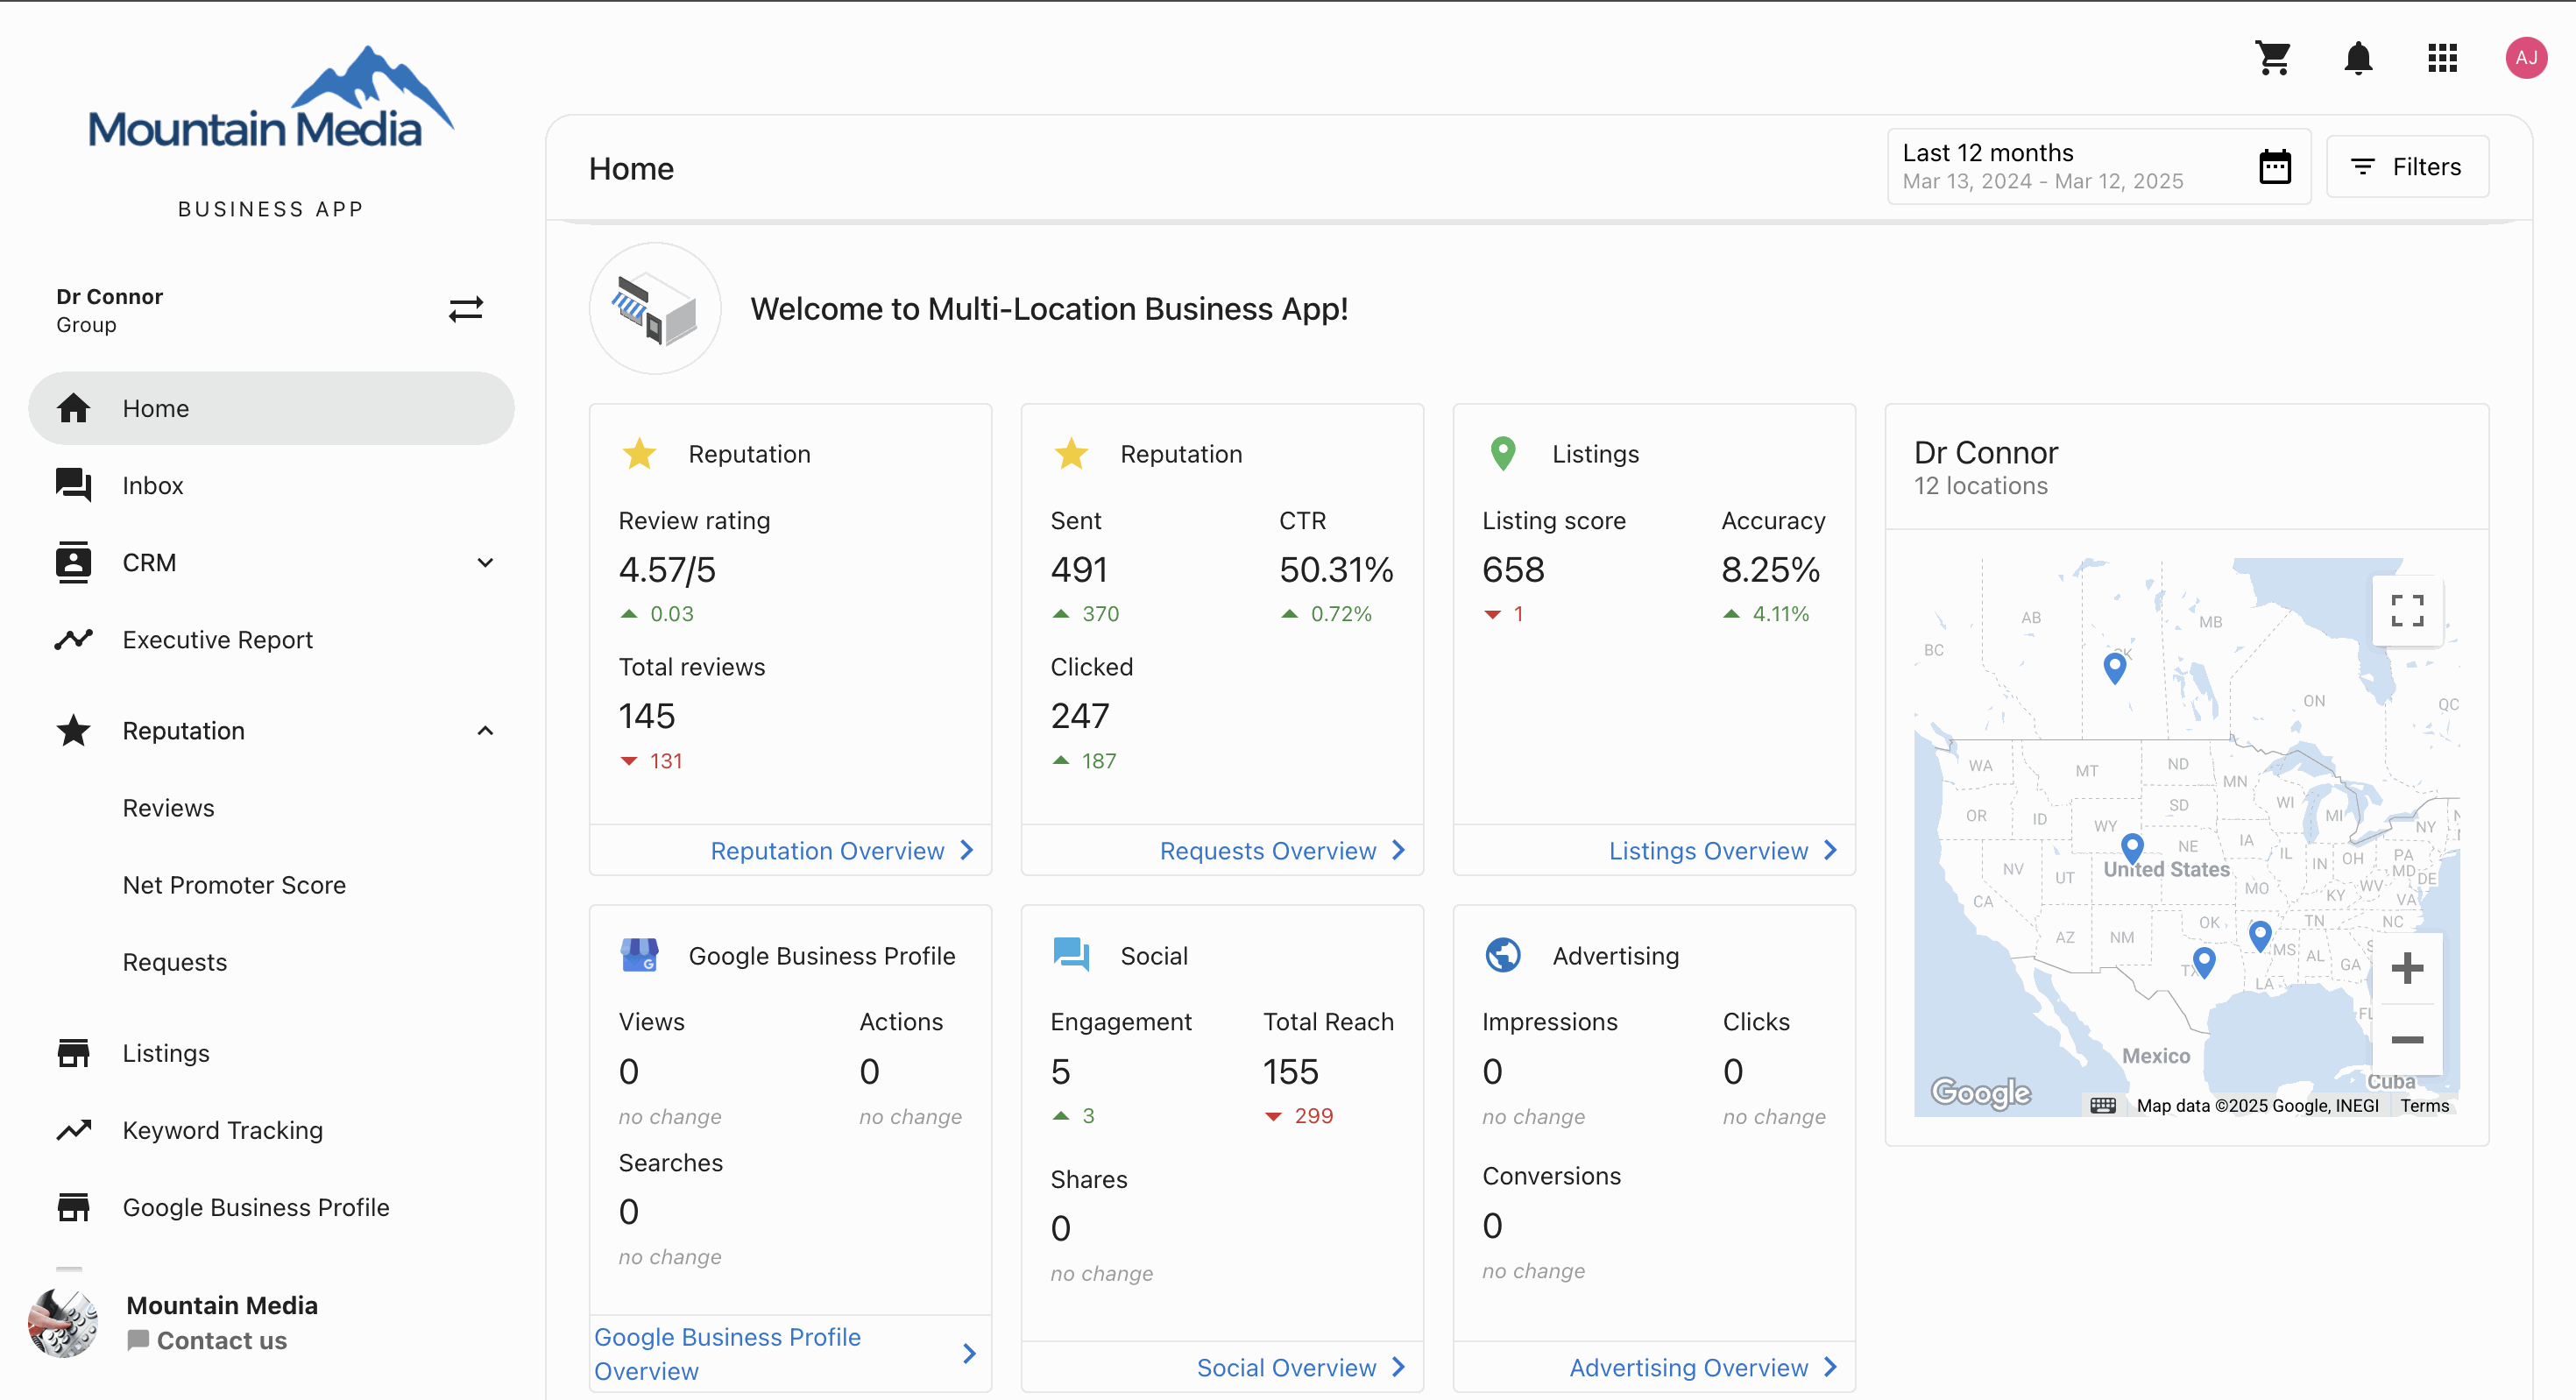
Task: Open the notifications bell
Action: click(x=2358, y=58)
